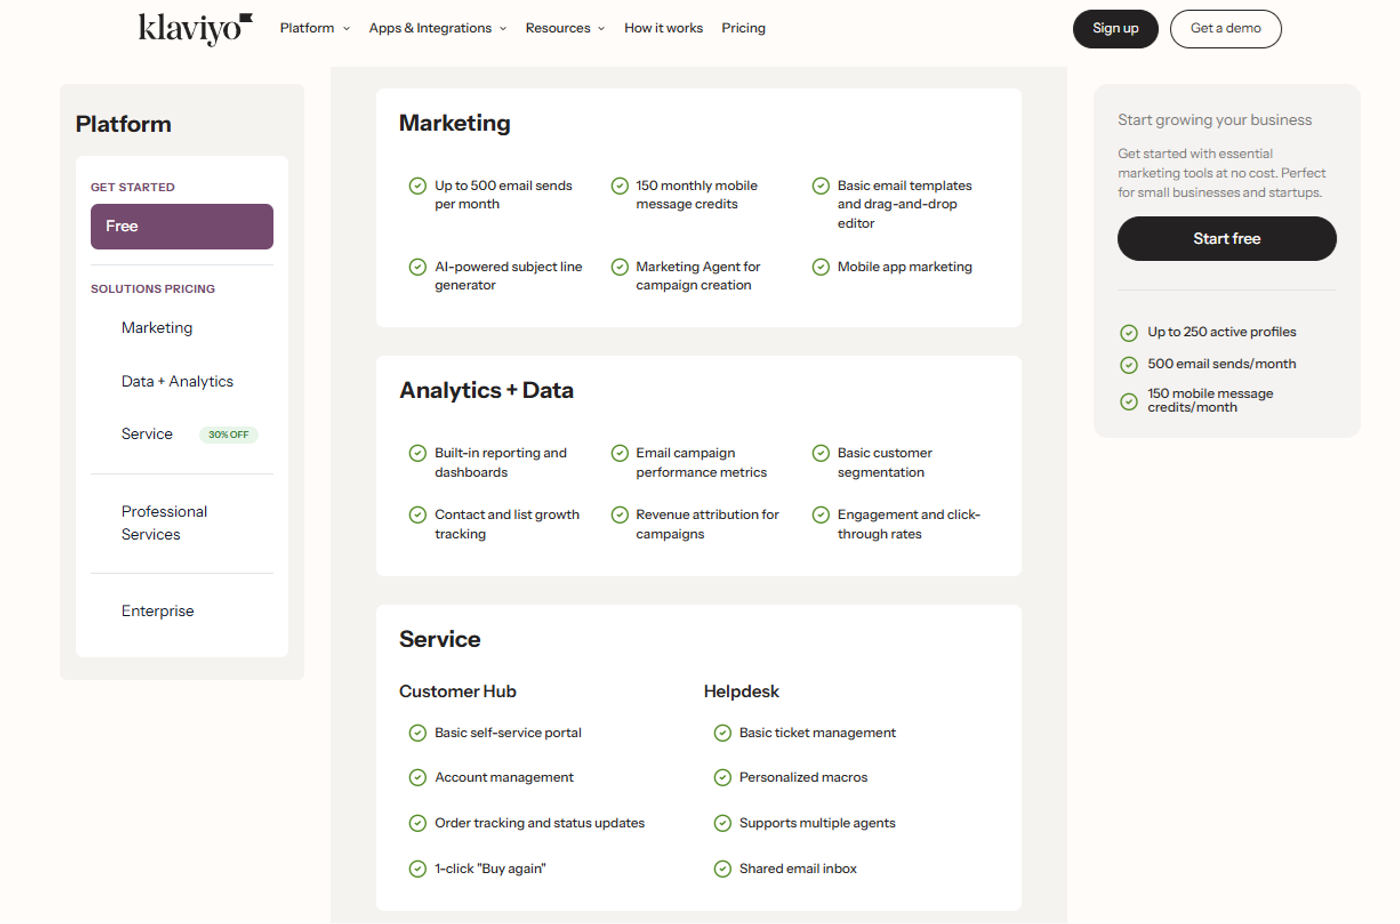Click check icon beside 'Account management'
Screen dimensions: 1400x924
418,778
